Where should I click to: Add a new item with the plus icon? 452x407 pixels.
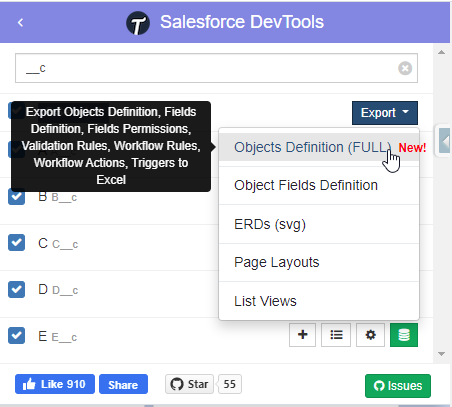(302, 335)
